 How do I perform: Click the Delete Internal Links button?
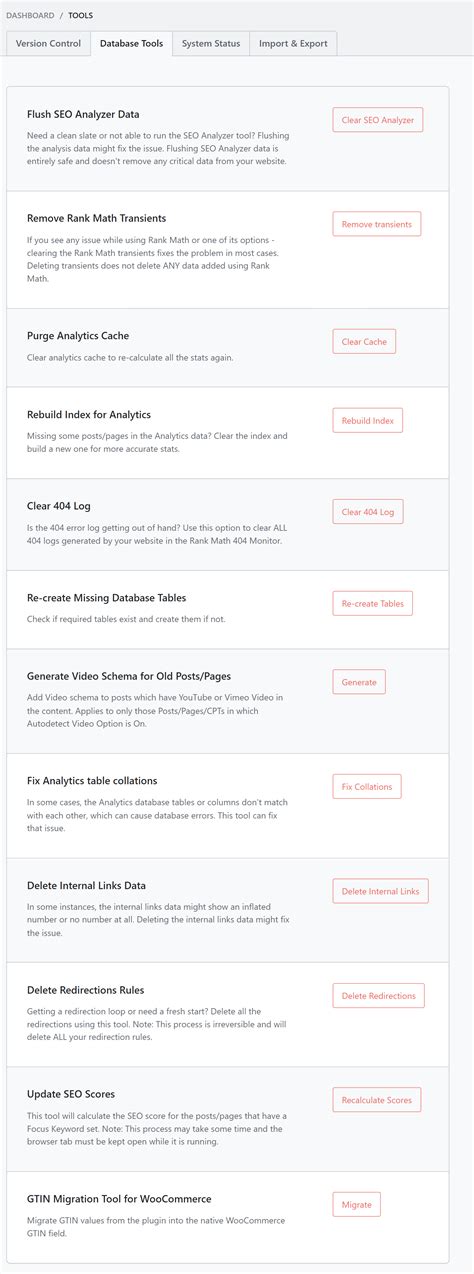(381, 891)
